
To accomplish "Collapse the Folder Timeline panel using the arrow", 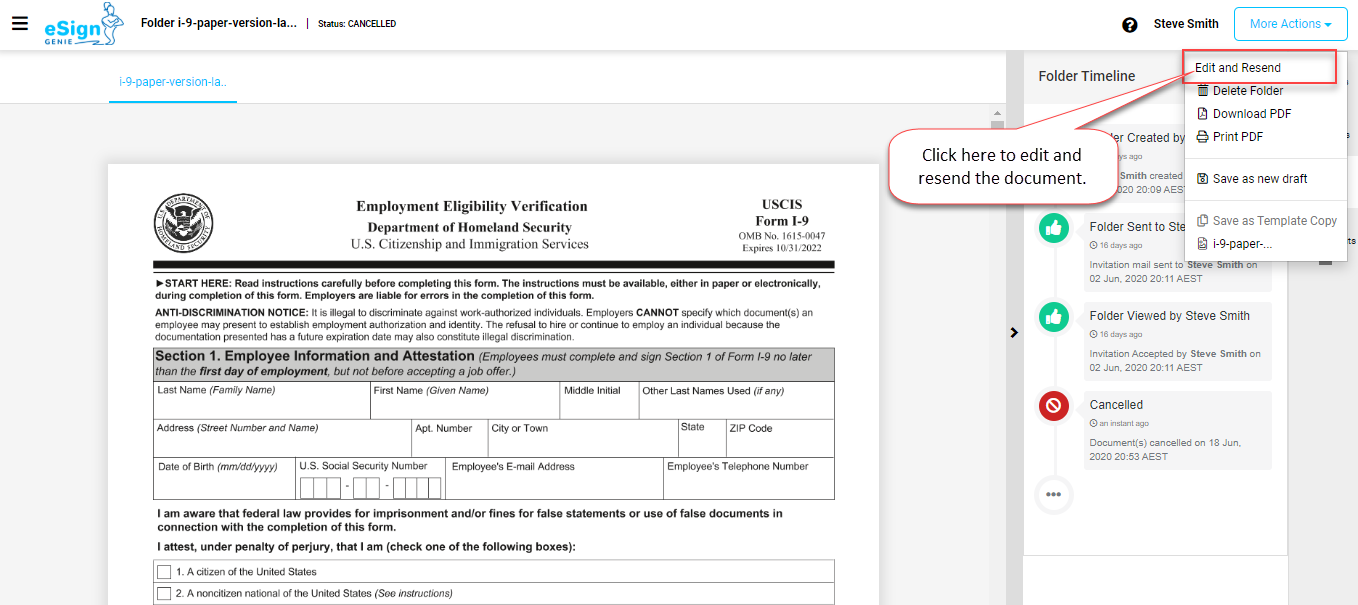I will click(1014, 332).
